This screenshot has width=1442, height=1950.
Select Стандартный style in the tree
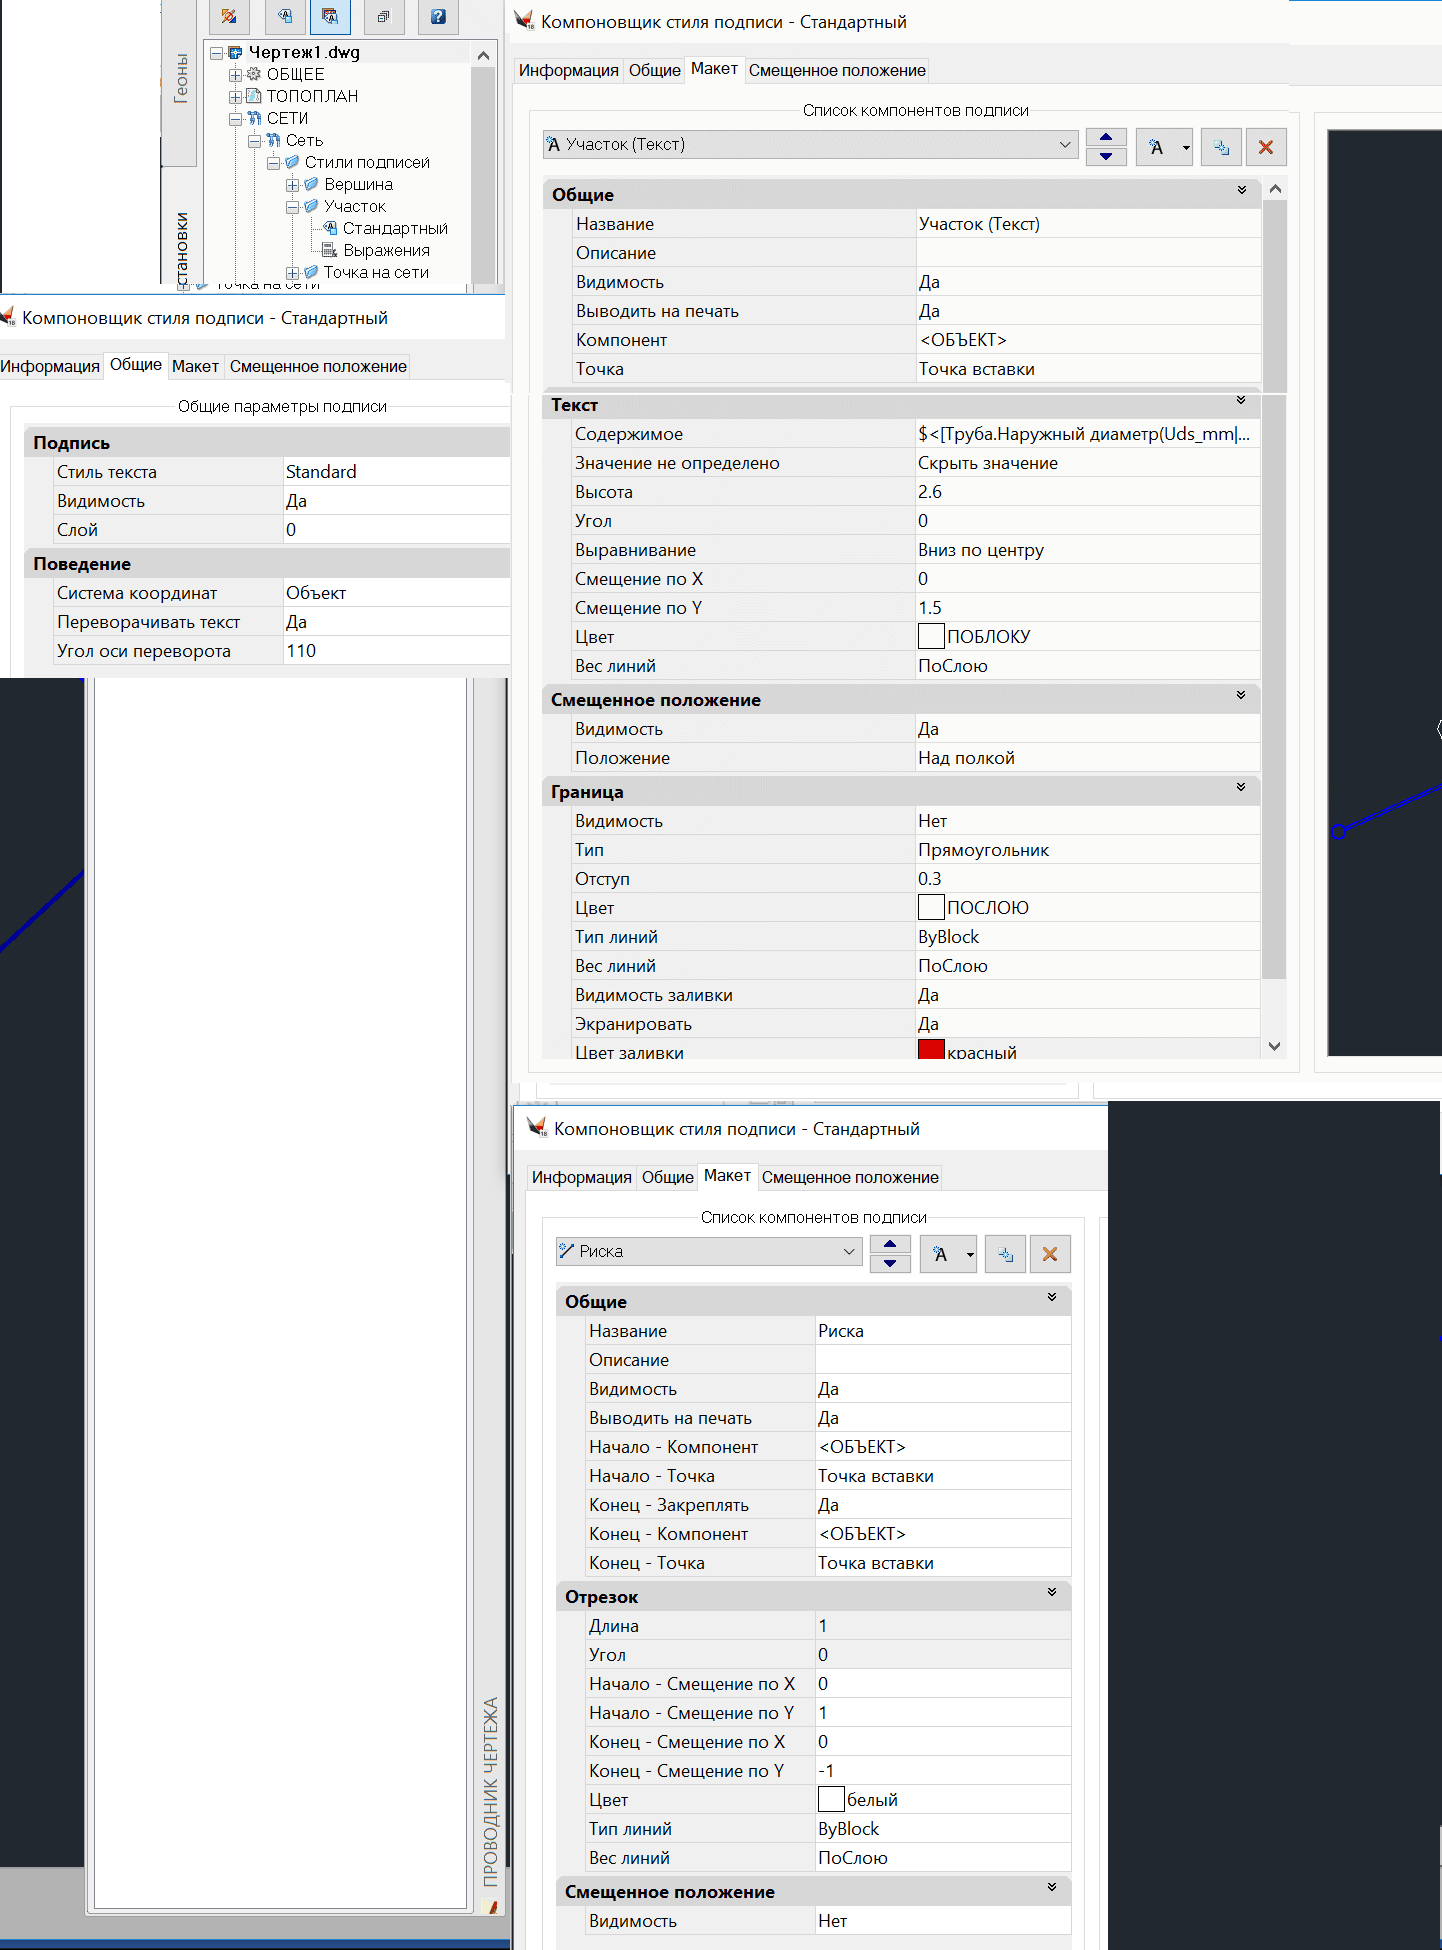(x=394, y=229)
